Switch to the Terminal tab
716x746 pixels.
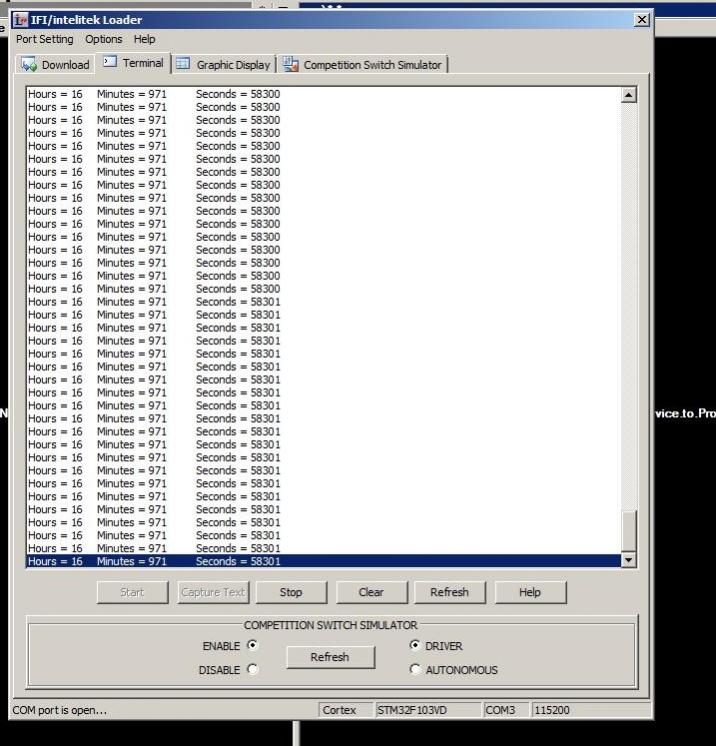point(133,63)
